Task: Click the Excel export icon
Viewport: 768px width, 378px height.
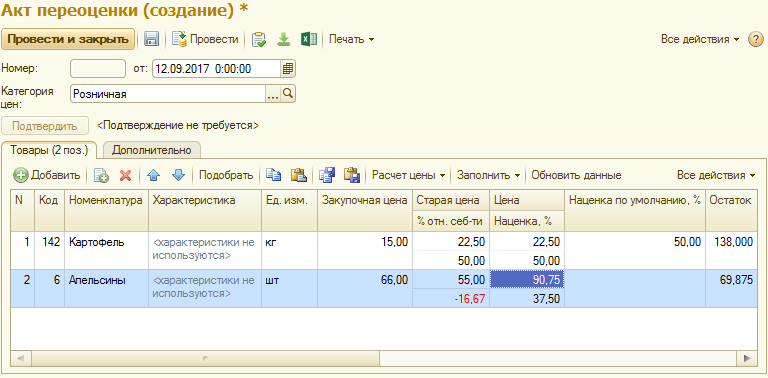Action: coord(309,39)
